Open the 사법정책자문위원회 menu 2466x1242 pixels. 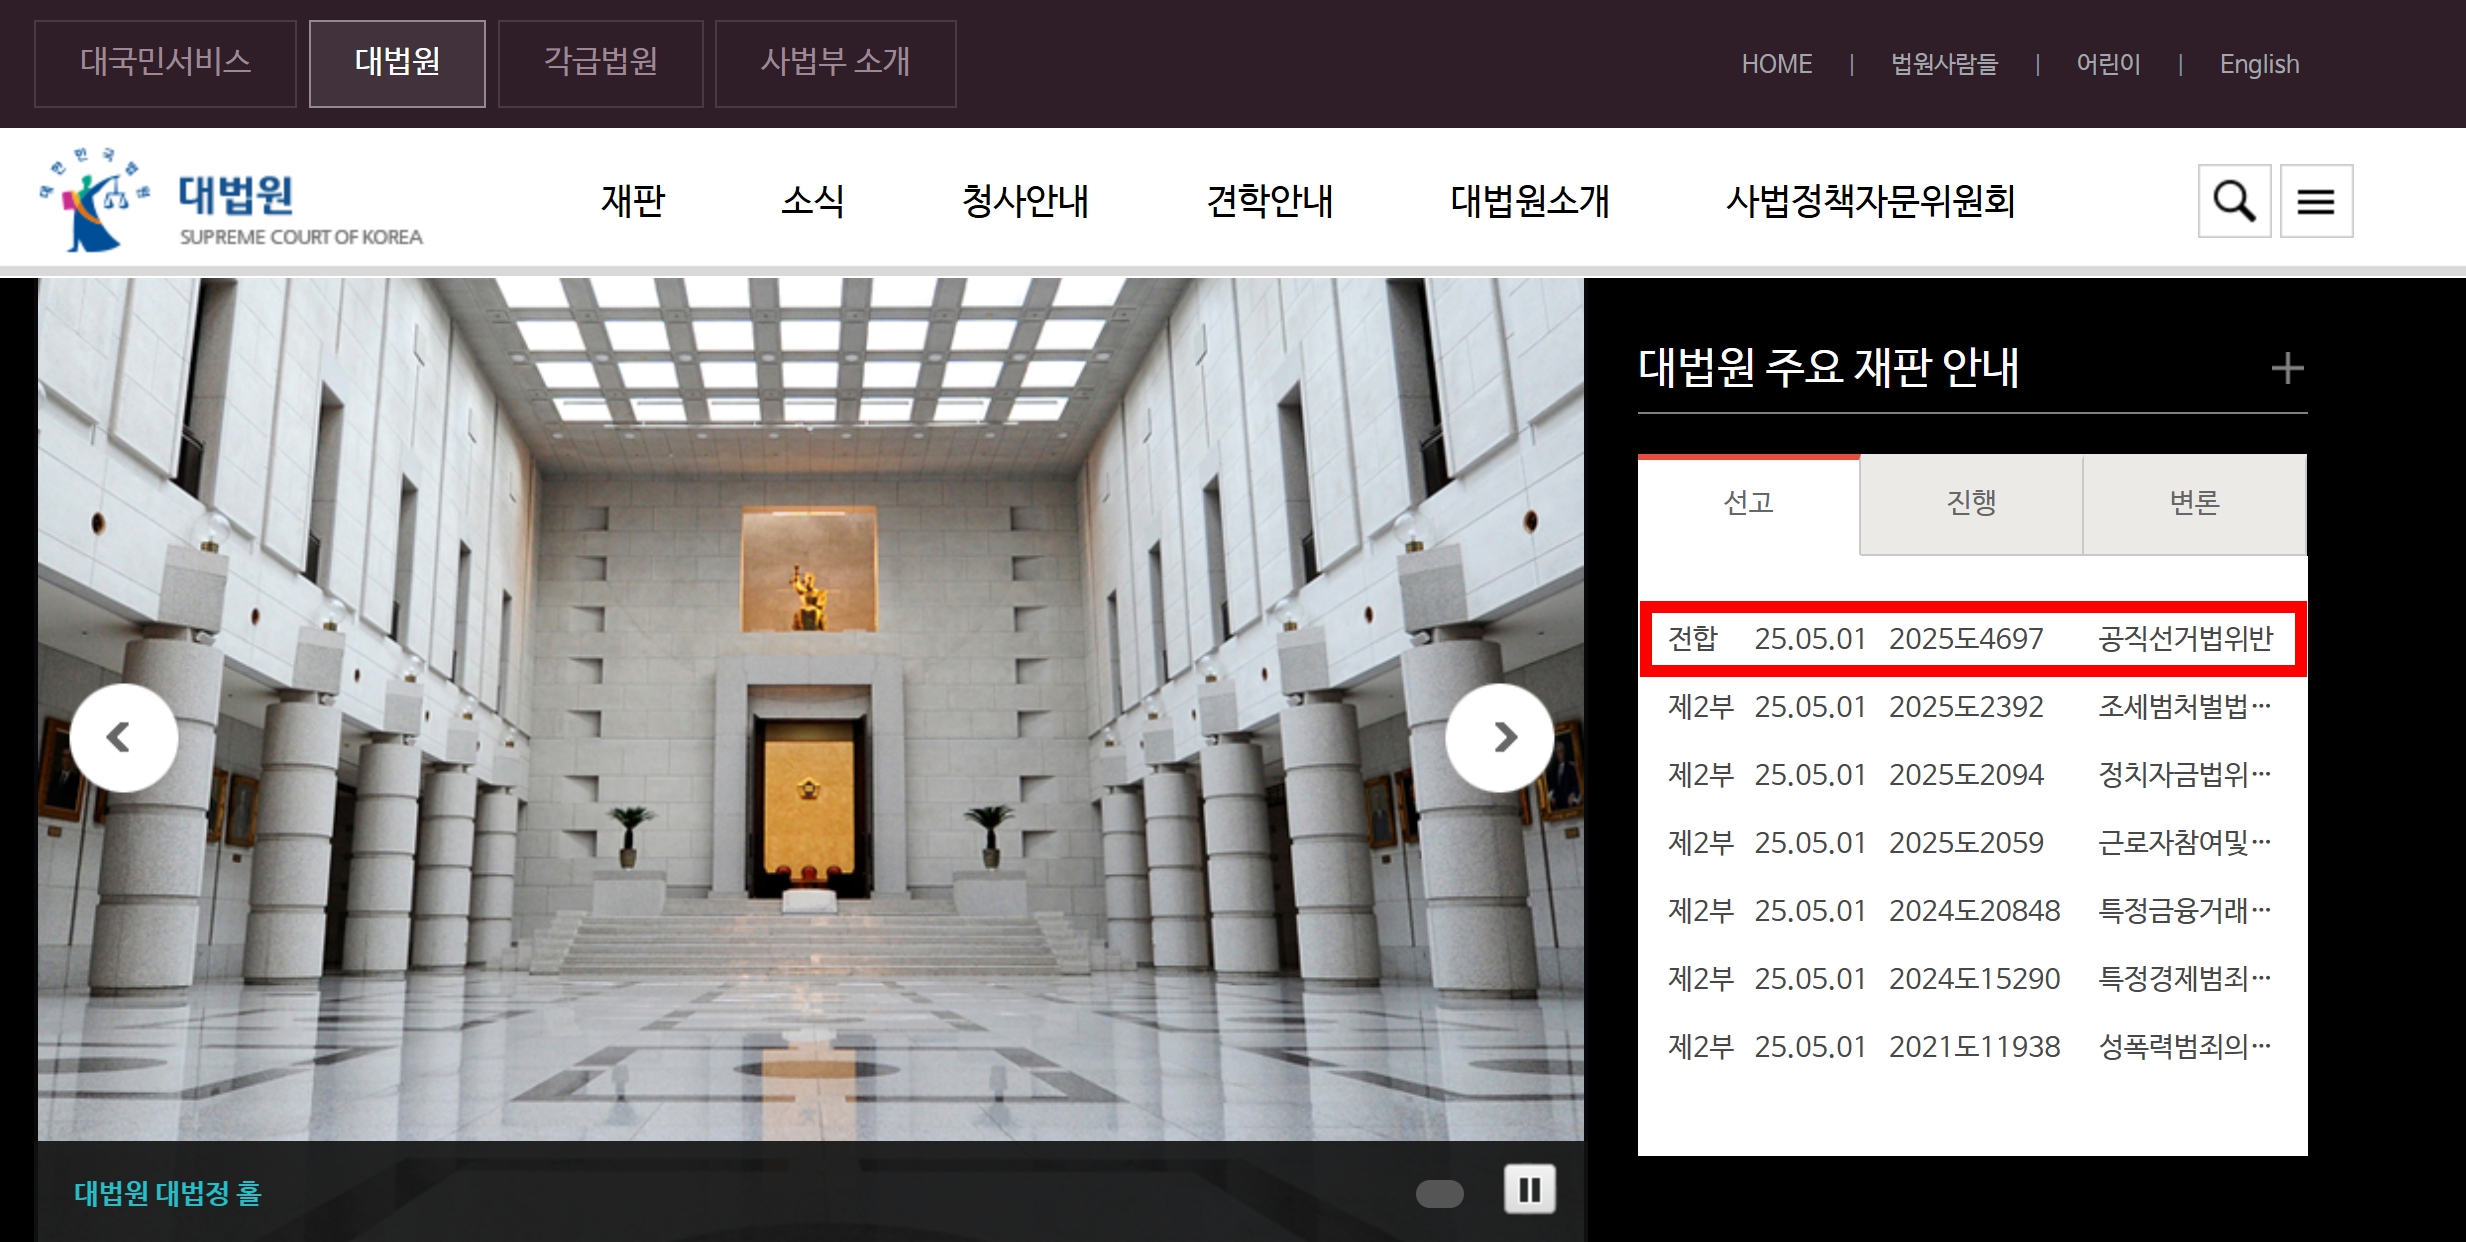[x=1870, y=201]
